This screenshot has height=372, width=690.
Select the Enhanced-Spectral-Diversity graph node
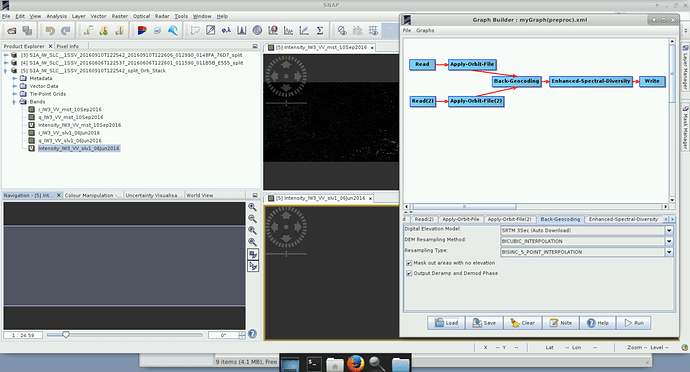coord(591,81)
